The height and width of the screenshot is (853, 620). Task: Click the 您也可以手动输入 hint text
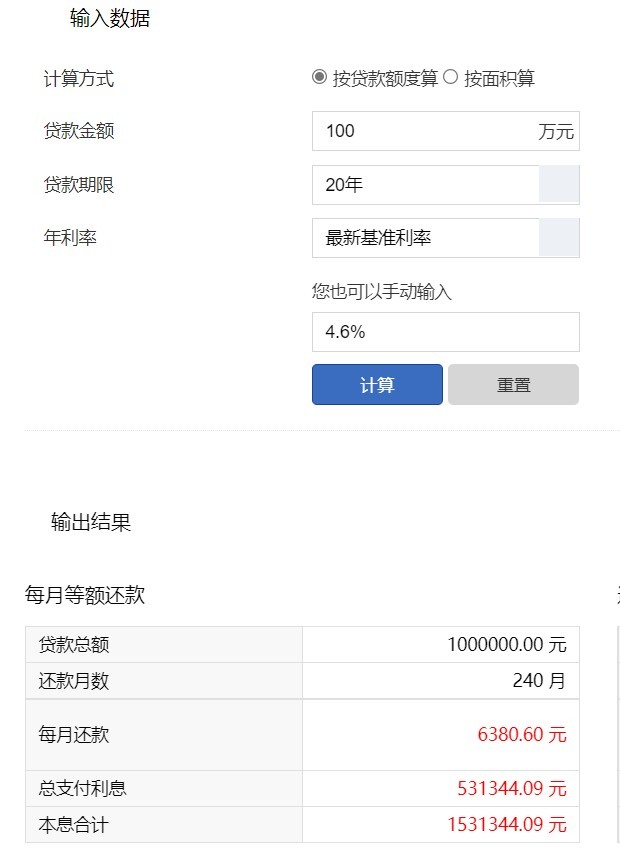(x=382, y=292)
